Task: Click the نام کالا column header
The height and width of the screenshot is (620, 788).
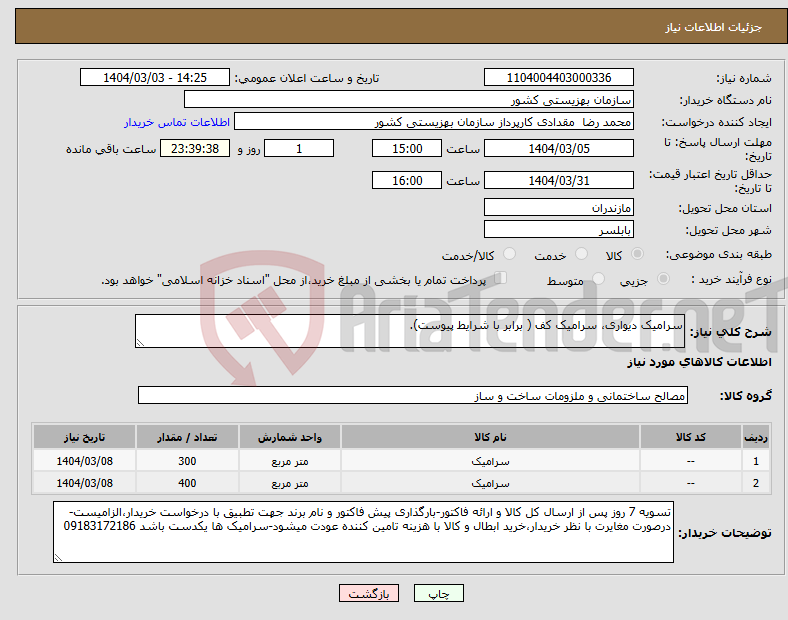Action: (490, 437)
